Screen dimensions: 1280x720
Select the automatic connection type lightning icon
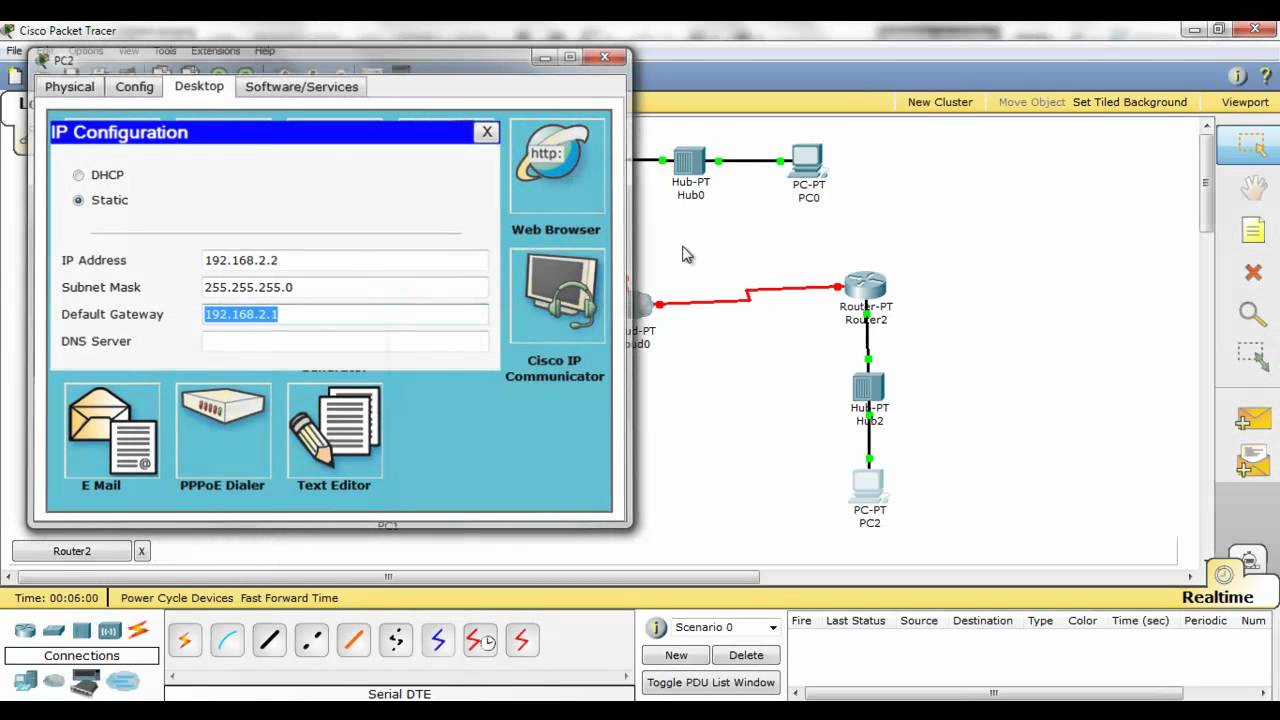[x=185, y=640]
